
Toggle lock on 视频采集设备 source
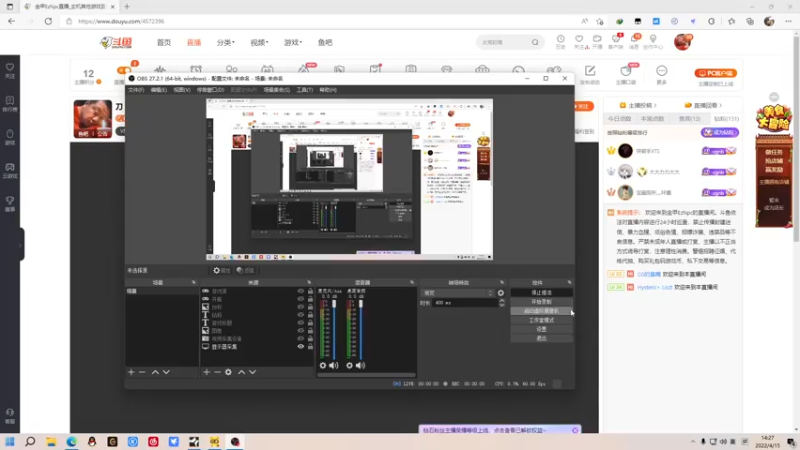coord(310,338)
